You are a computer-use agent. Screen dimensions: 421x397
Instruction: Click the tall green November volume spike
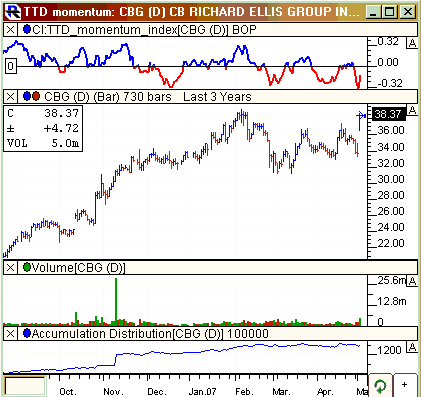[116, 301]
